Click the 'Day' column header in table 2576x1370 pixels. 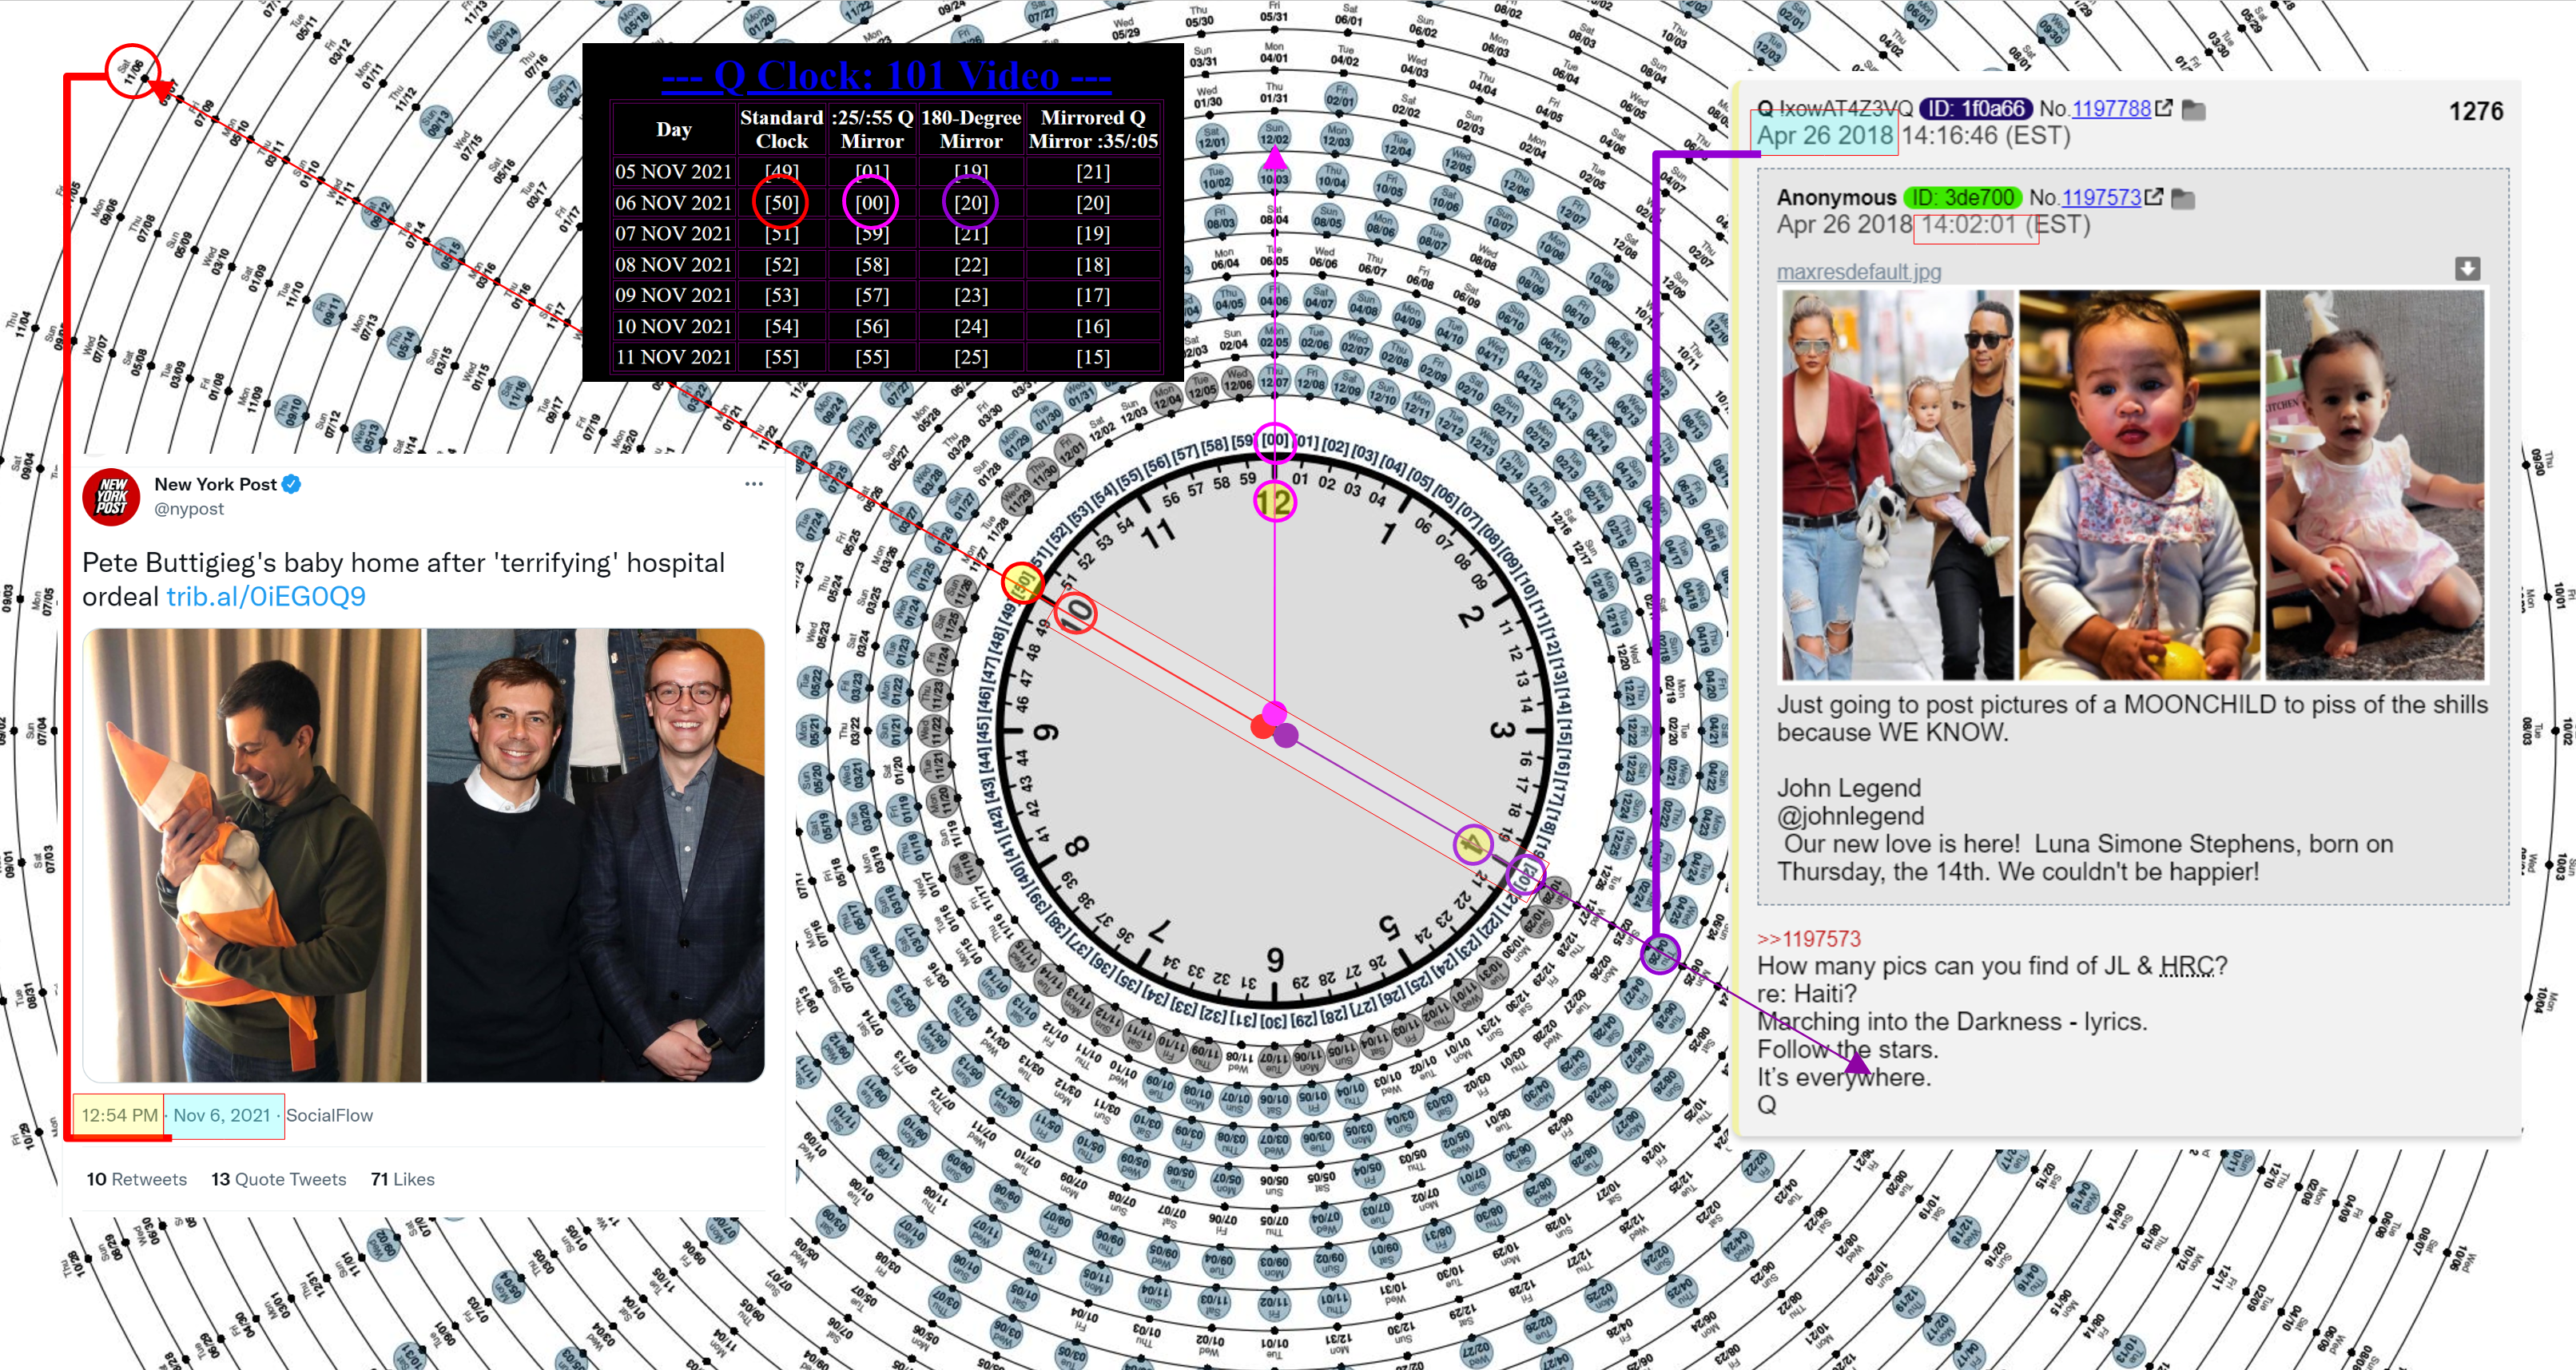tap(674, 129)
